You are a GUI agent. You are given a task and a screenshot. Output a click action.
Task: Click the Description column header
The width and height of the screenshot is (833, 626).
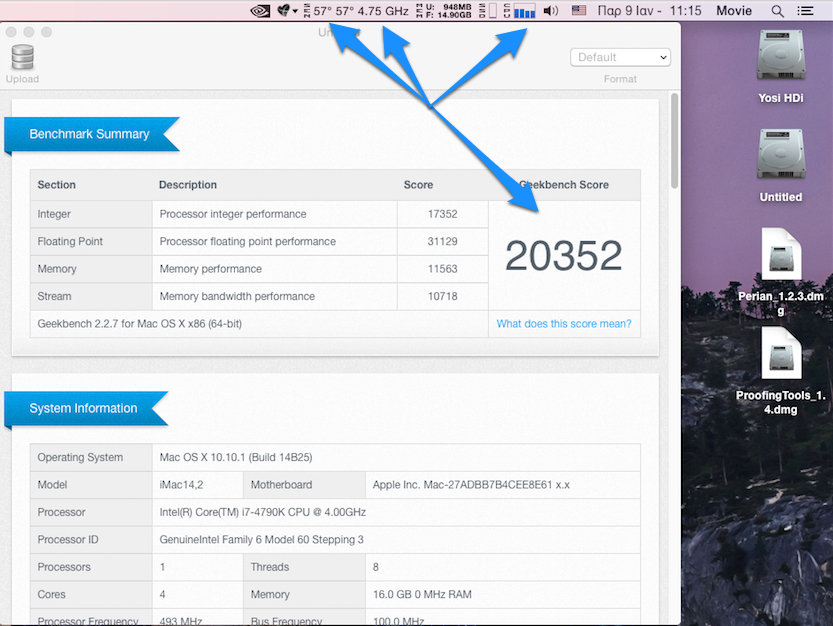[x=188, y=185]
